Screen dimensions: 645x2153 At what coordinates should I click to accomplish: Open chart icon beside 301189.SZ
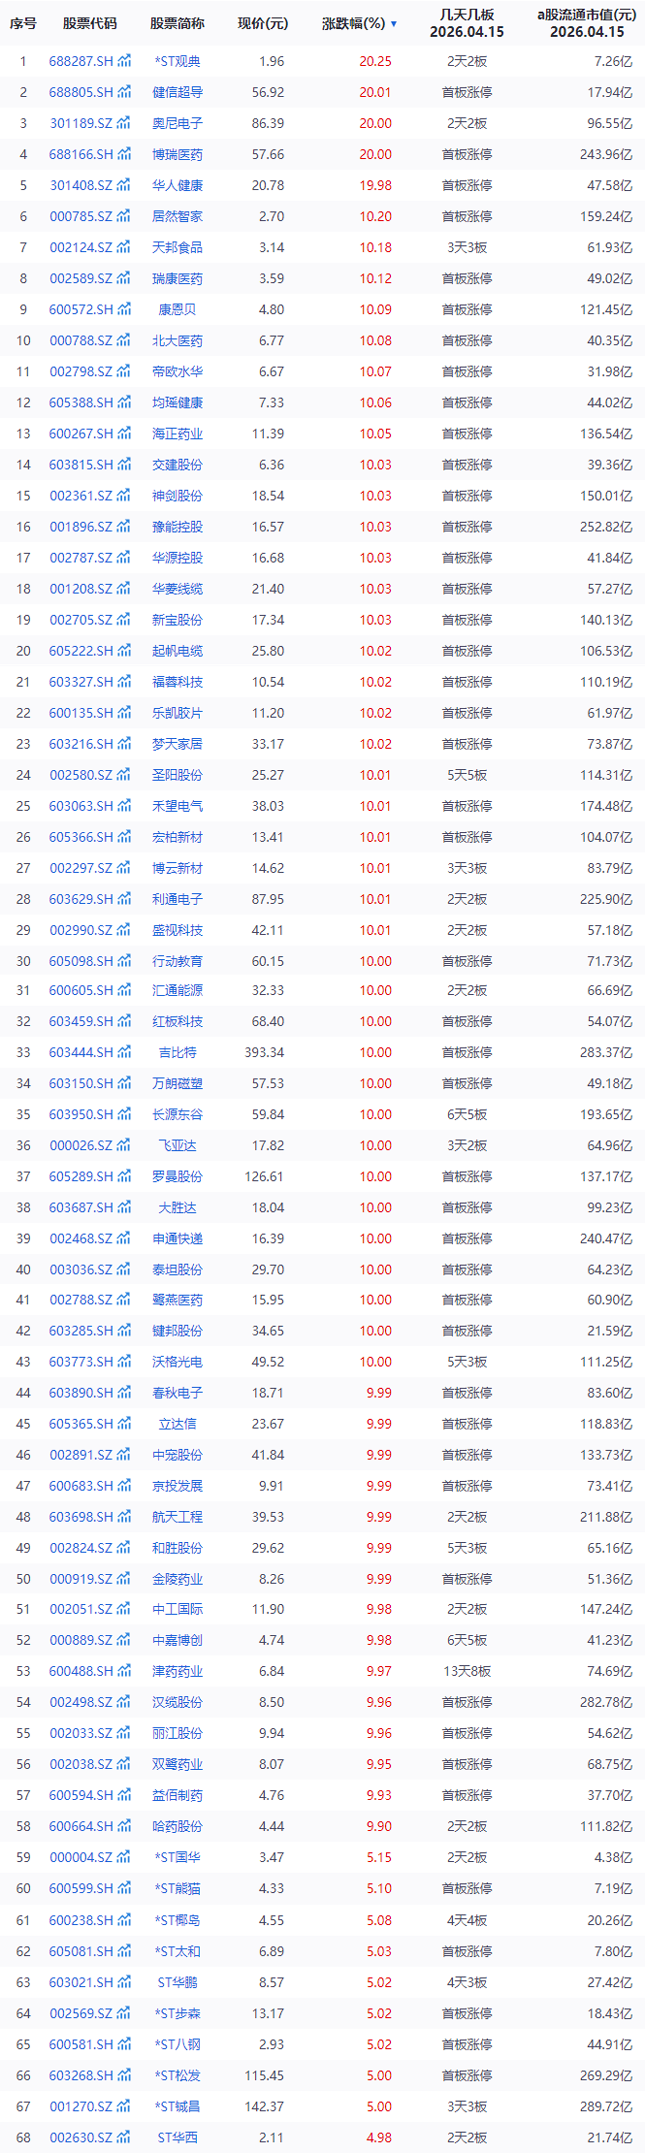tap(124, 123)
